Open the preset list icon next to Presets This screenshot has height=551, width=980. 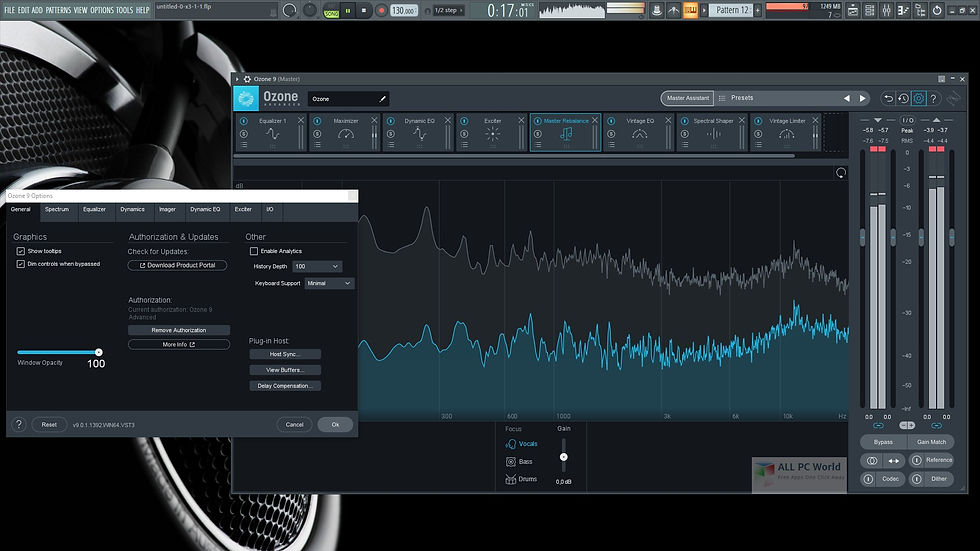[x=722, y=98]
